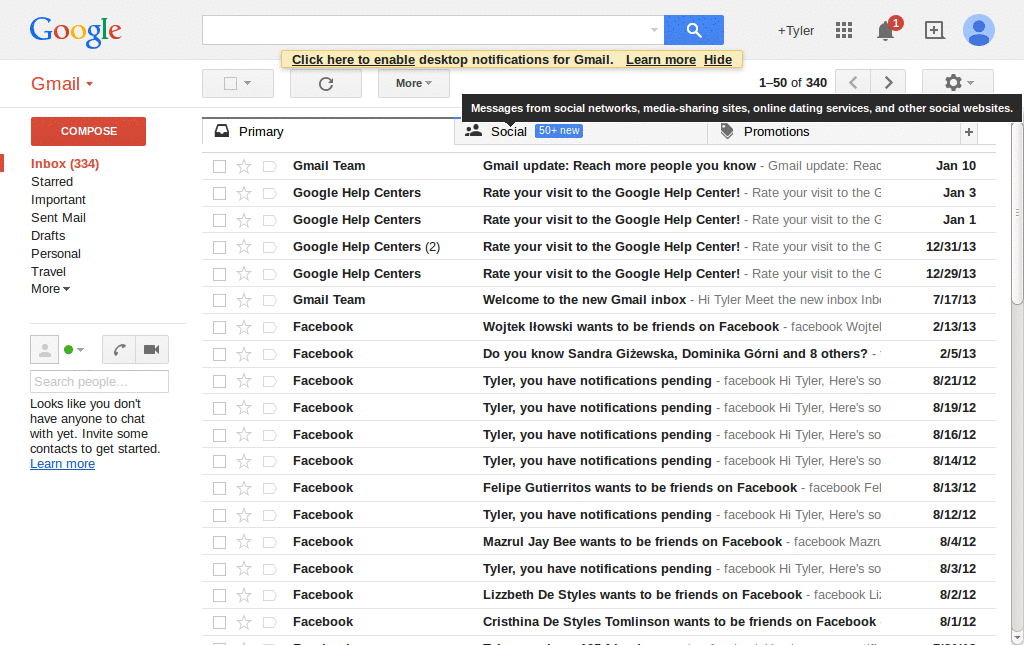Viewport: 1024px width, 645px height.
Task: Hide the desktop notifications bar
Action: coord(718,60)
